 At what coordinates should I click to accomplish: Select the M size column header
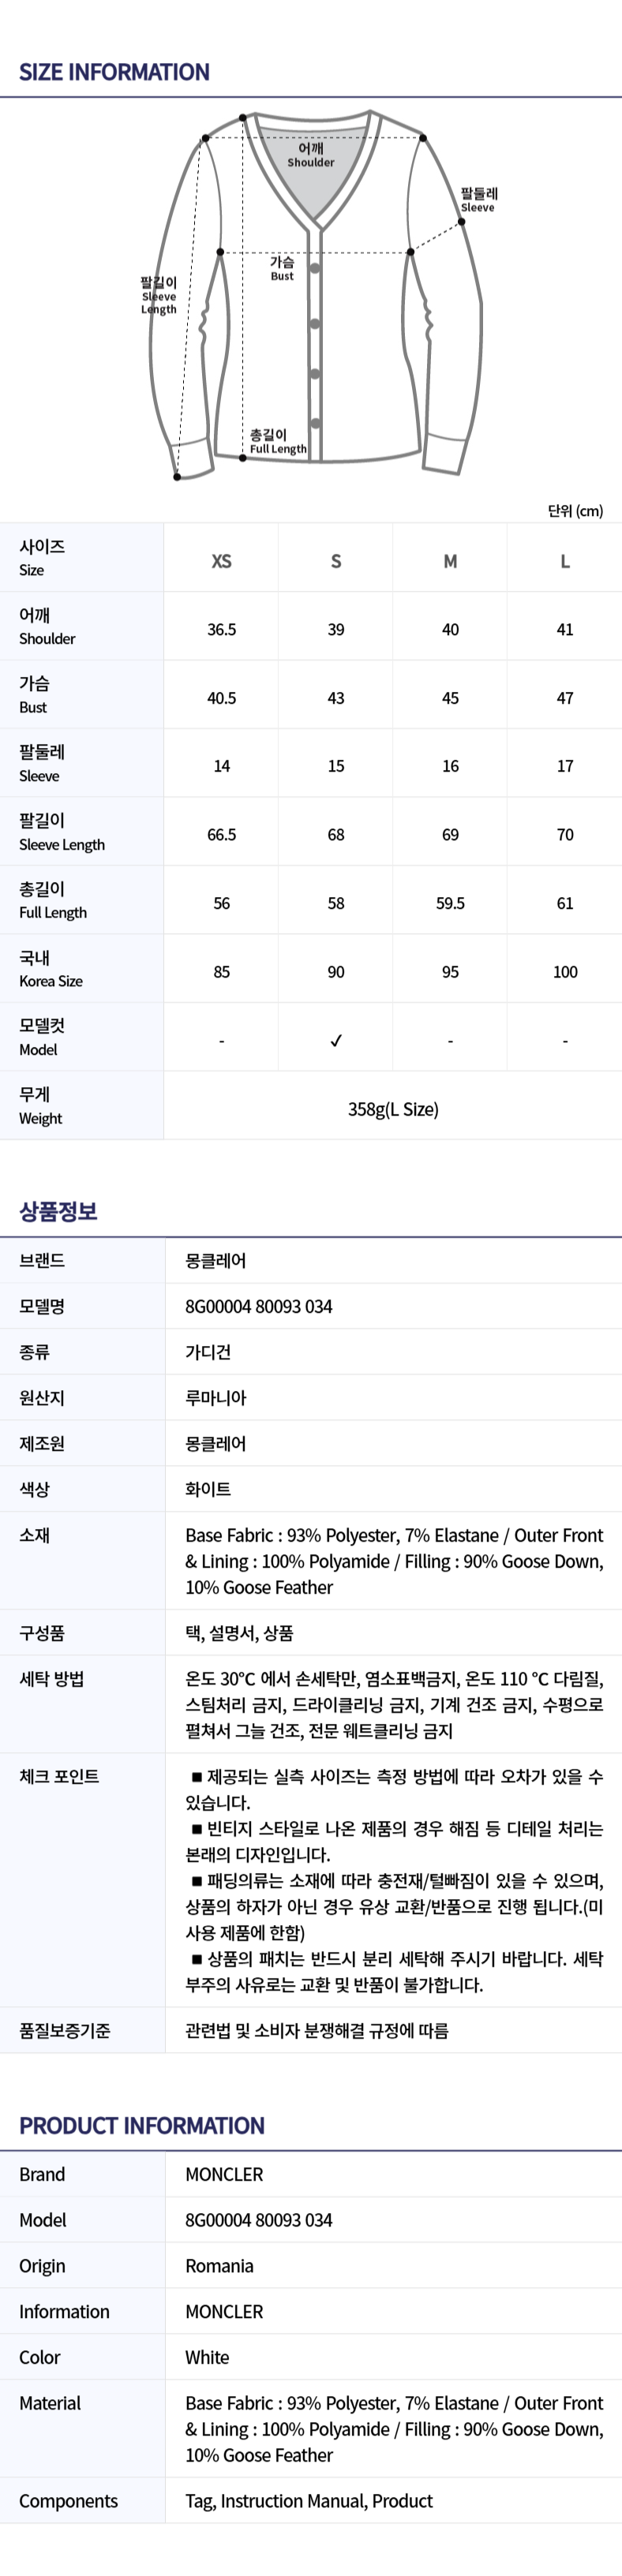click(451, 561)
